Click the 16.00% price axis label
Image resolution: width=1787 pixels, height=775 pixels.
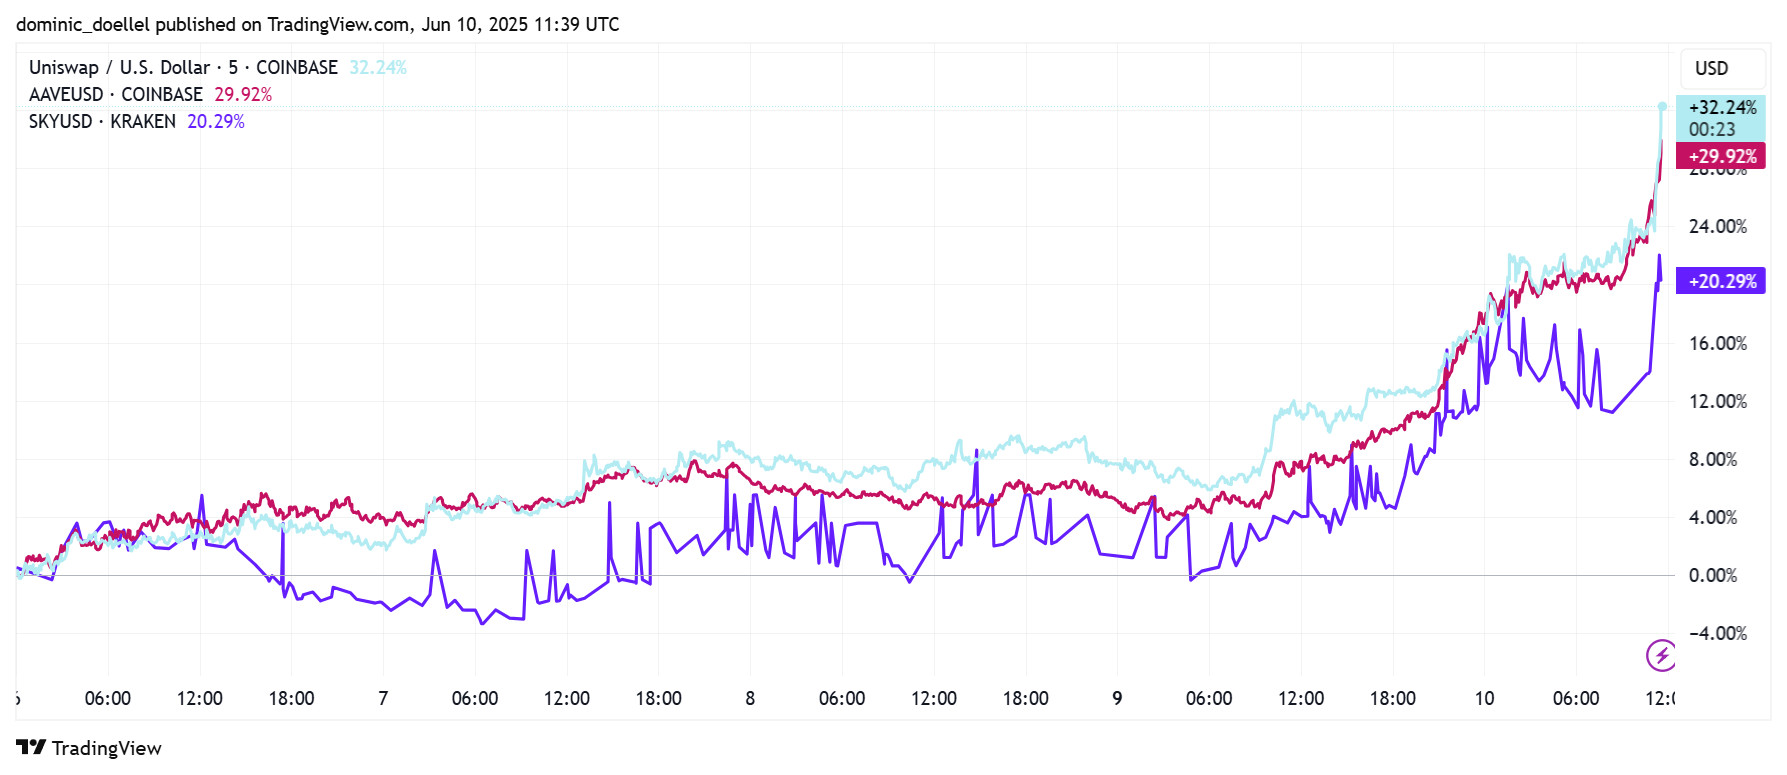pos(1718,343)
